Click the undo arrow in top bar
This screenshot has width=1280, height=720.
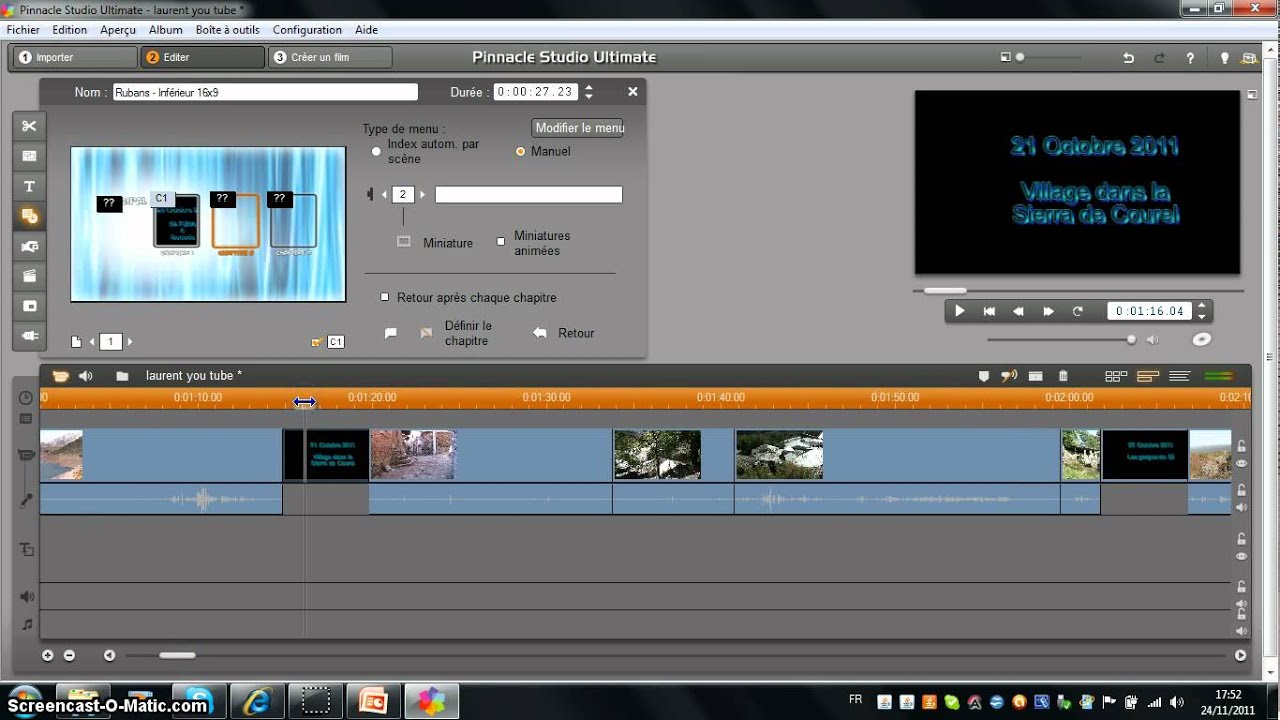1129,58
